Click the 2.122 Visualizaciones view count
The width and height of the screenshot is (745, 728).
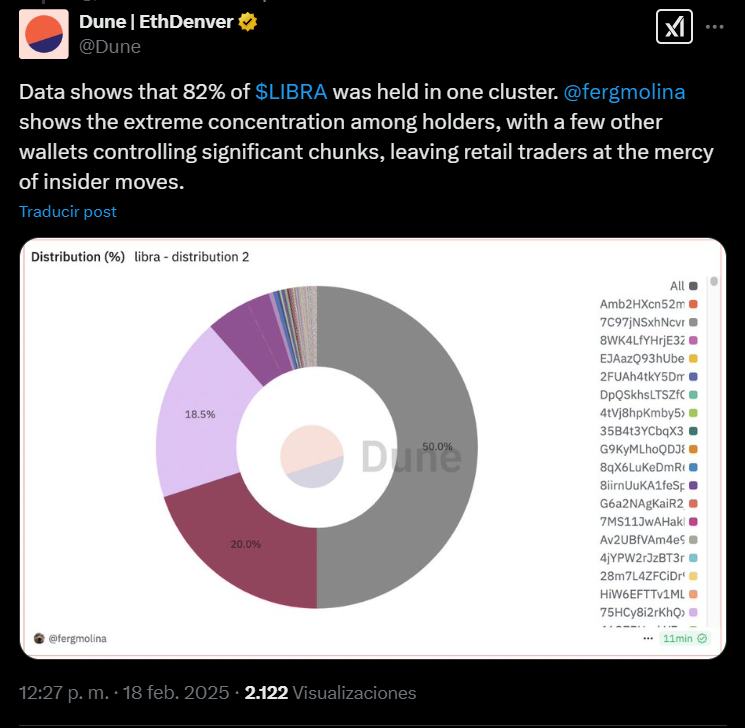point(330,692)
